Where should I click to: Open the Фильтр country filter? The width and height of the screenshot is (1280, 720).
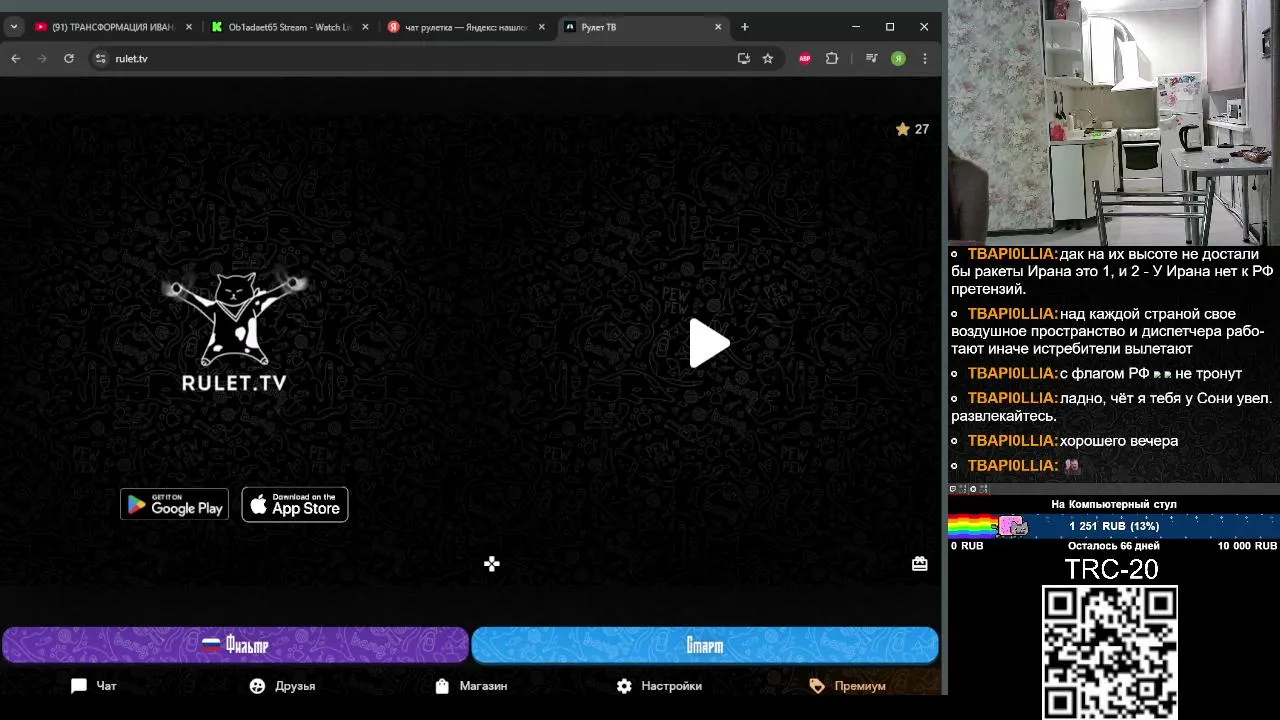(x=235, y=645)
